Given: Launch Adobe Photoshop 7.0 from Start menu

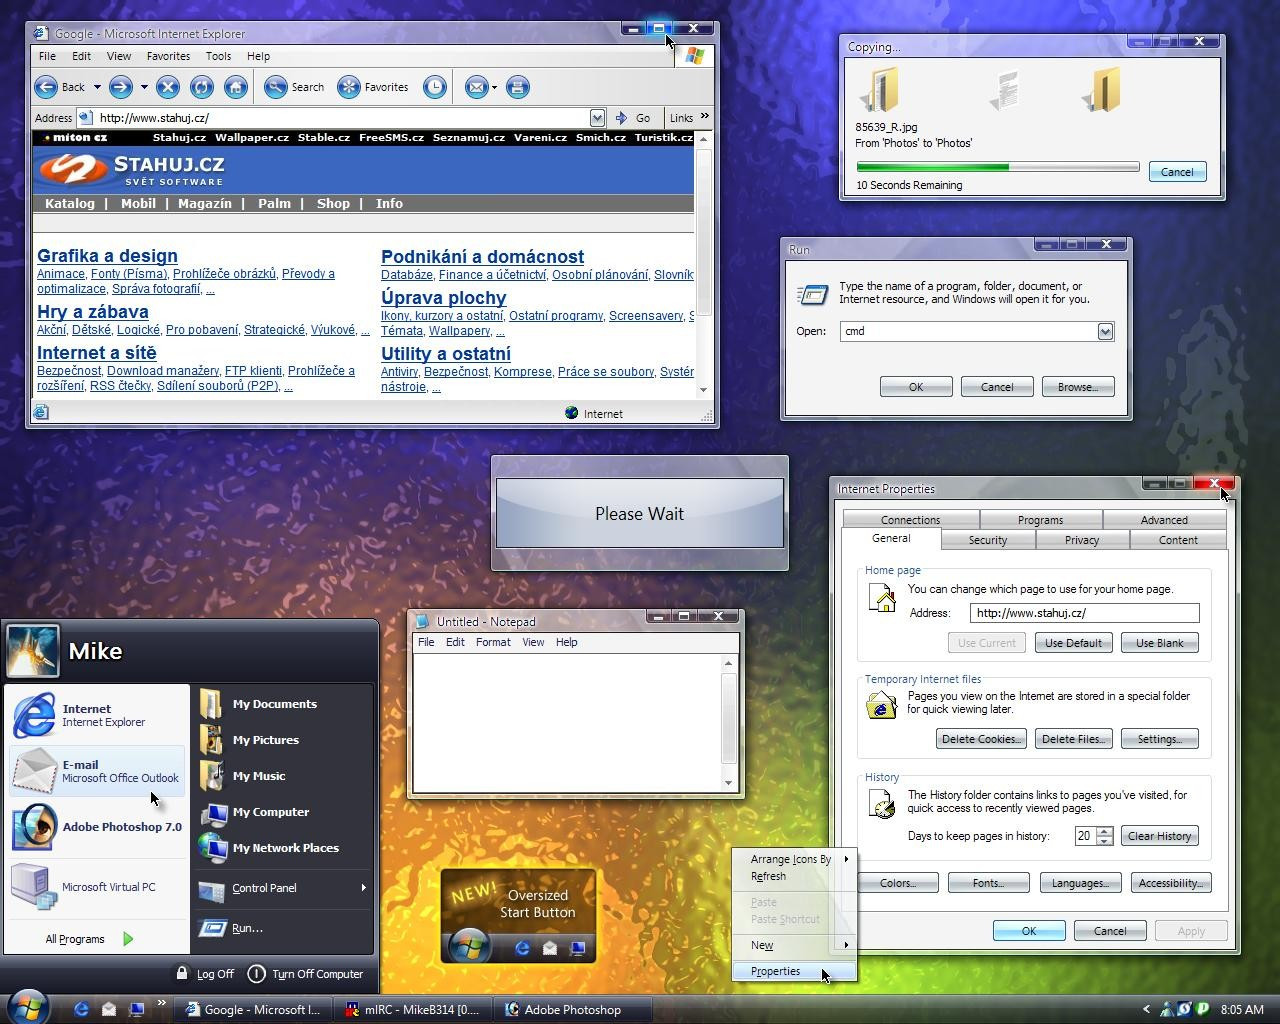Looking at the screenshot, I should tap(34, 827).
